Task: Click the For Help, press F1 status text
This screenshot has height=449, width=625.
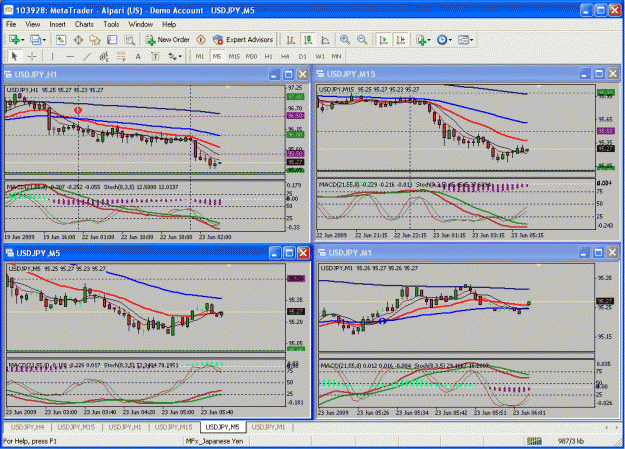Action: click(x=30, y=441)
